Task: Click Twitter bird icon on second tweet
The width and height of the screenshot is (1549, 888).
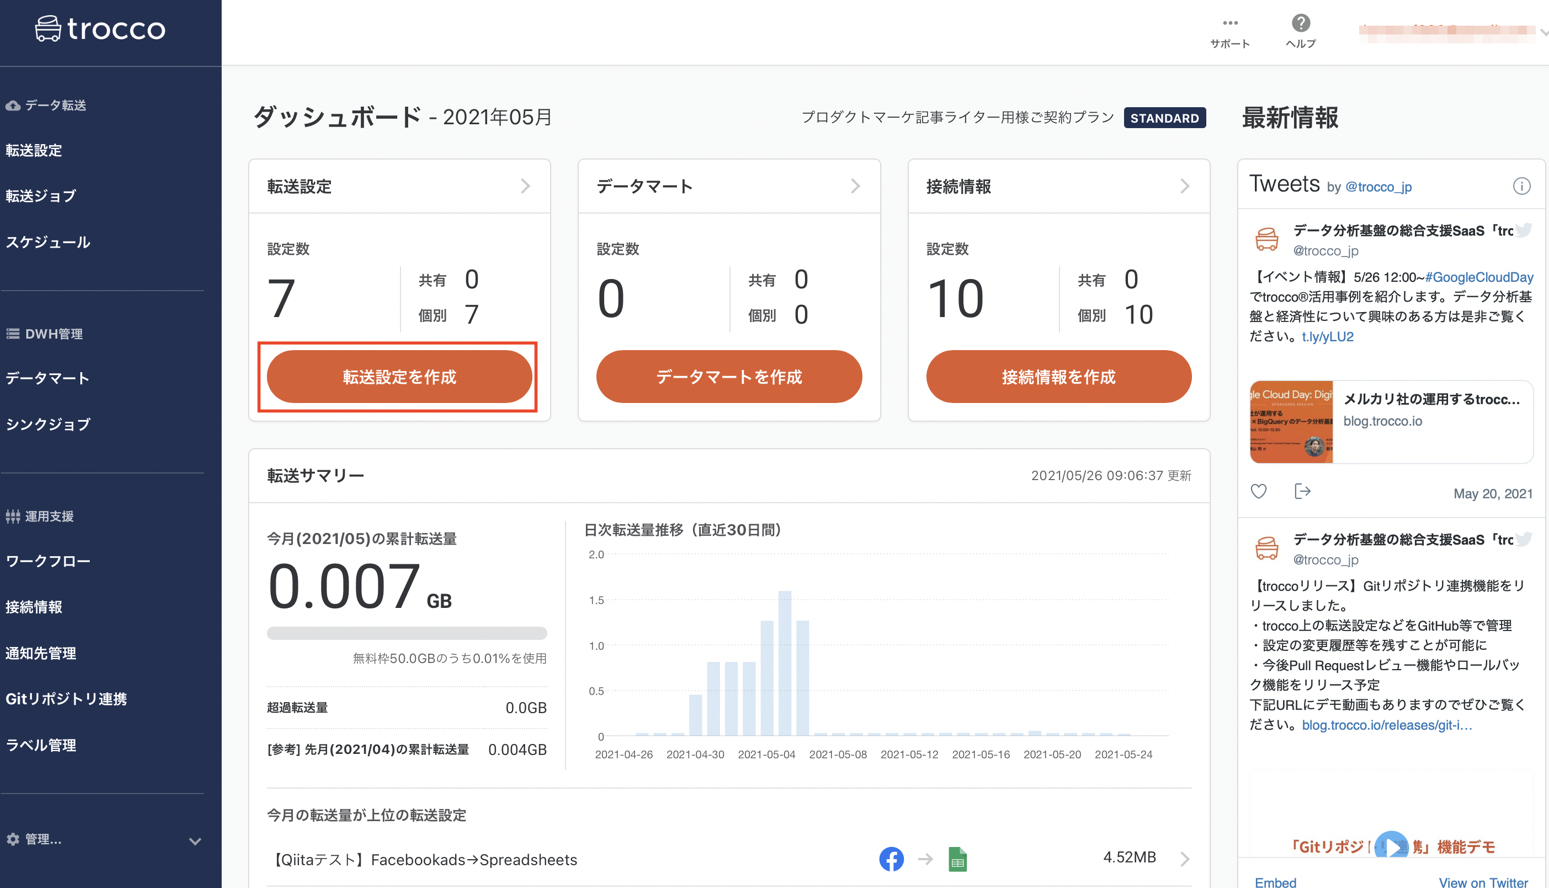Action: (1523, 540)
